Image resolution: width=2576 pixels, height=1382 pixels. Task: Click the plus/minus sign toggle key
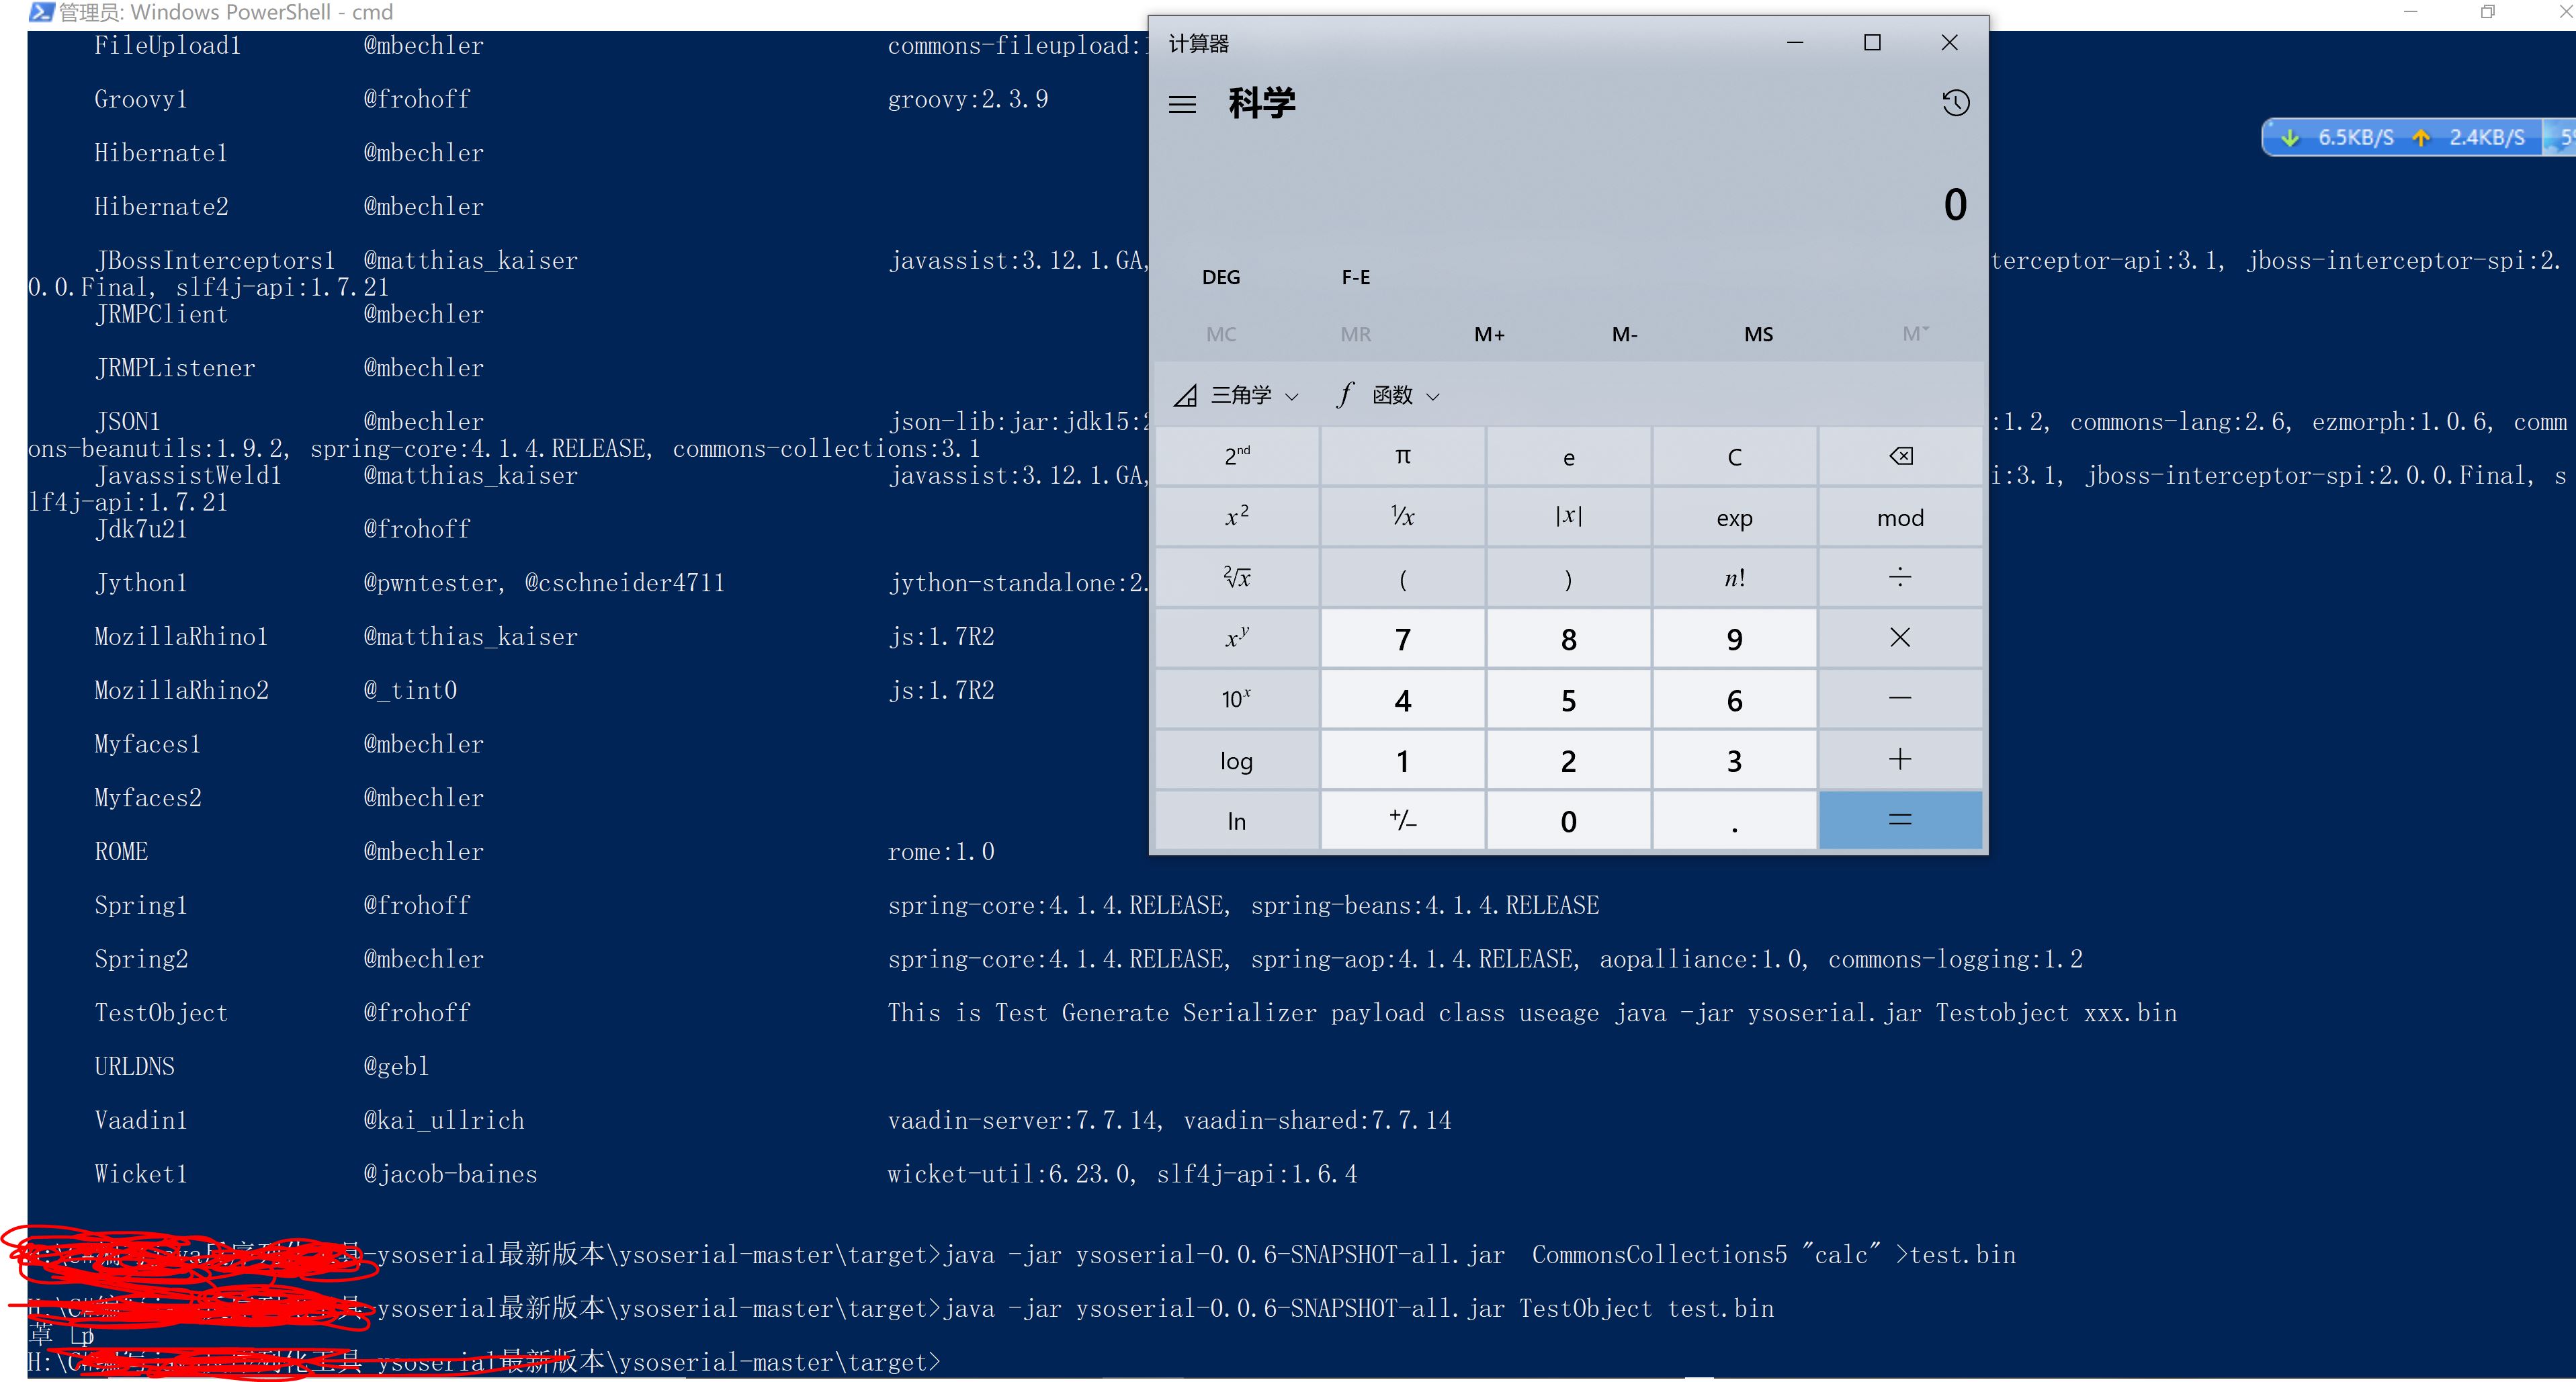click(x=1402, y=820)
